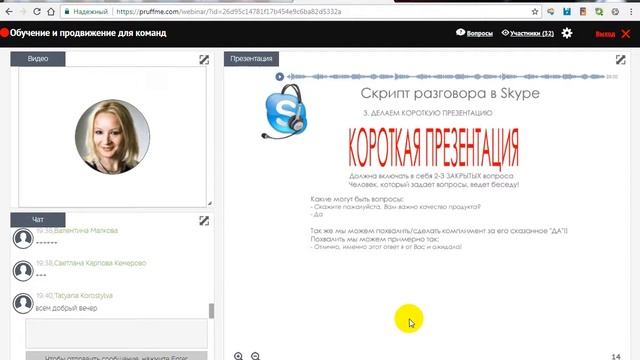Reload the page with refresh icon
This screenshot has width=640, height=360.
tap(37, 12)
